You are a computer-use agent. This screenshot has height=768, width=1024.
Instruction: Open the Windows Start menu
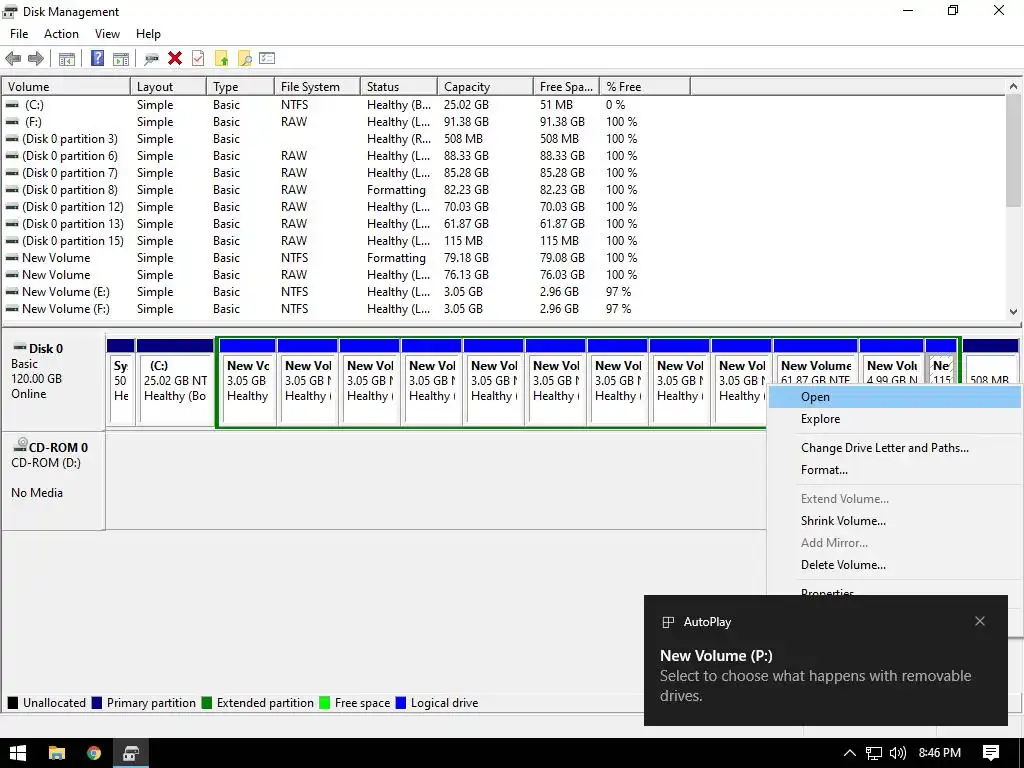[x=18, y=753]
